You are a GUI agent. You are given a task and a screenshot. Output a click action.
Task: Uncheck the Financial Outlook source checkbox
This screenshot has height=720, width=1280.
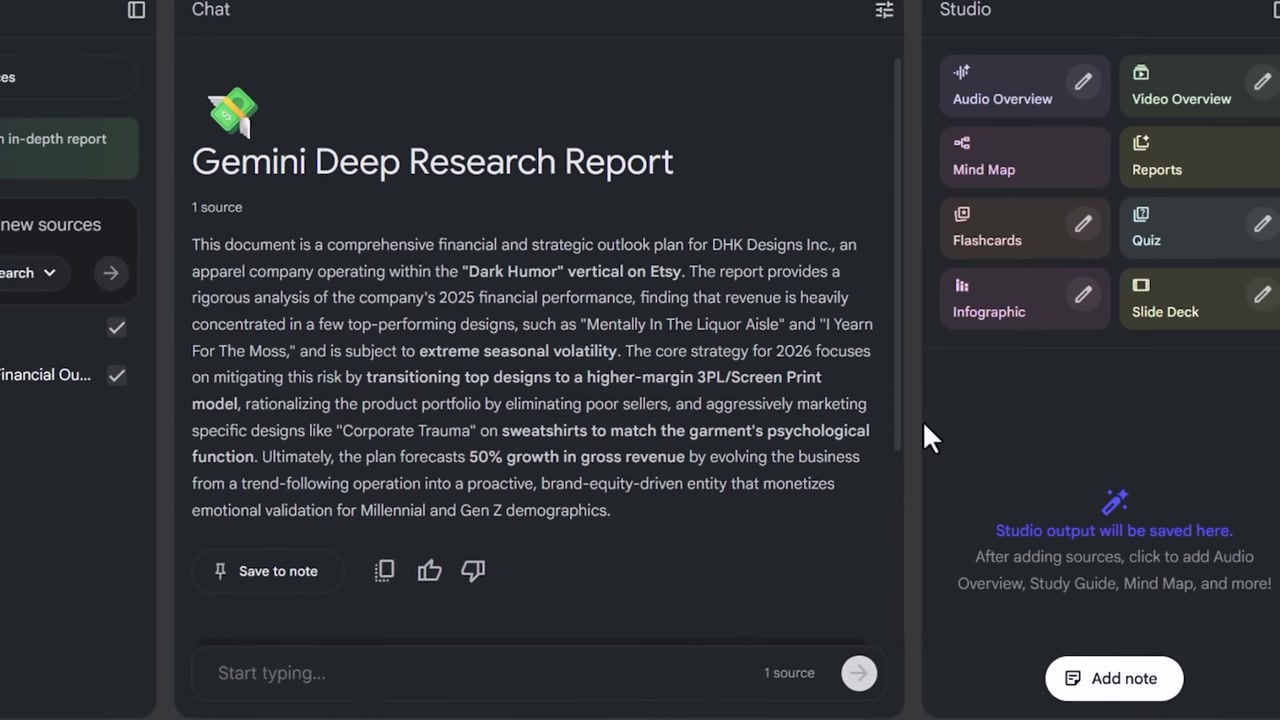coord(117,376)
